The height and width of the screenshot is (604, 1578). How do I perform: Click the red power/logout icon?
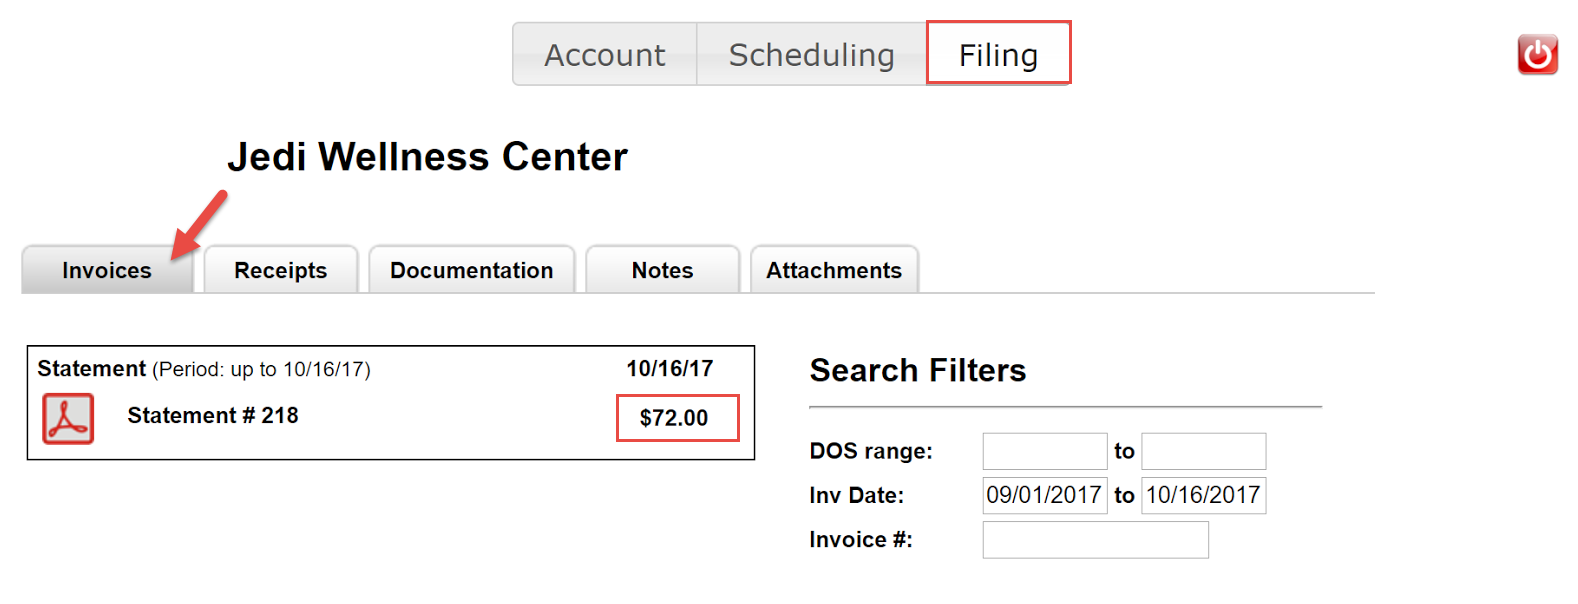[x=1537, y=55]
